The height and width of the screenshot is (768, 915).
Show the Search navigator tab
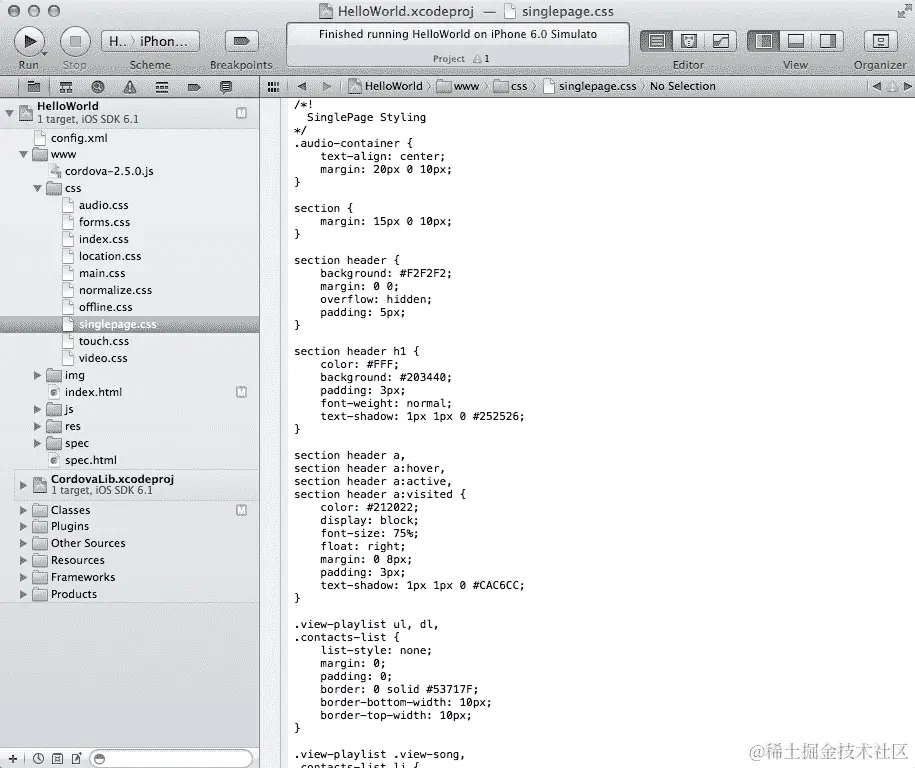click(x=98, y=88)
